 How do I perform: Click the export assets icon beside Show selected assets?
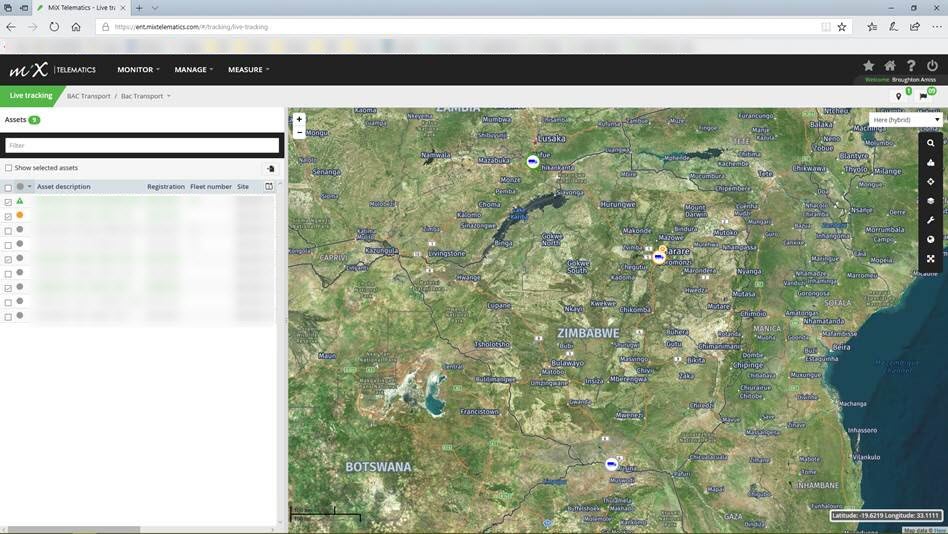271,168
